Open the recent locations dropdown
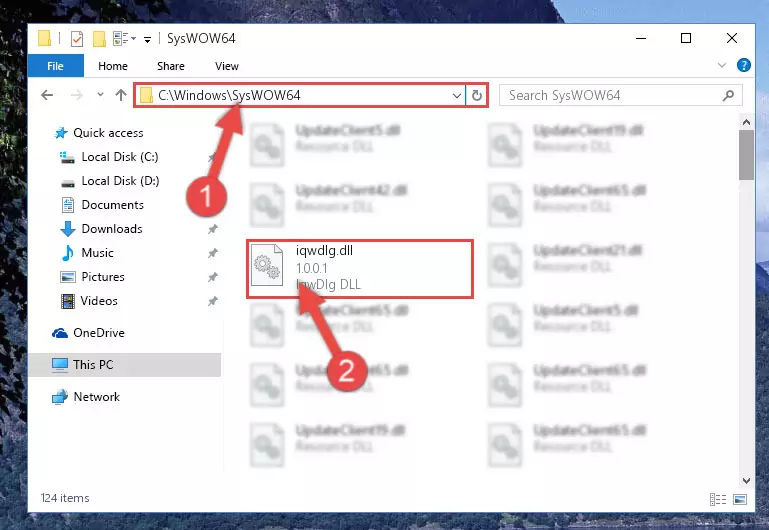 pyautogui.click(x=100, y=95)
